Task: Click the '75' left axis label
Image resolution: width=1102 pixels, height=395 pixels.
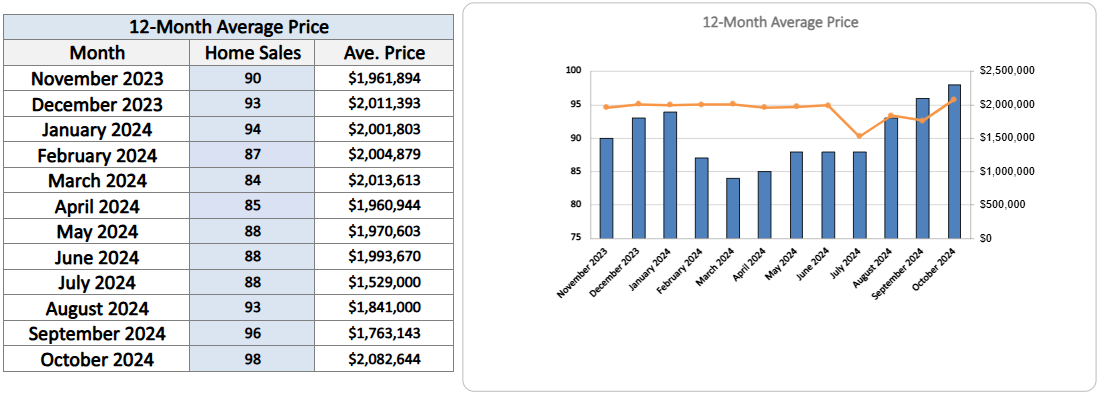Action: (576, 238)
